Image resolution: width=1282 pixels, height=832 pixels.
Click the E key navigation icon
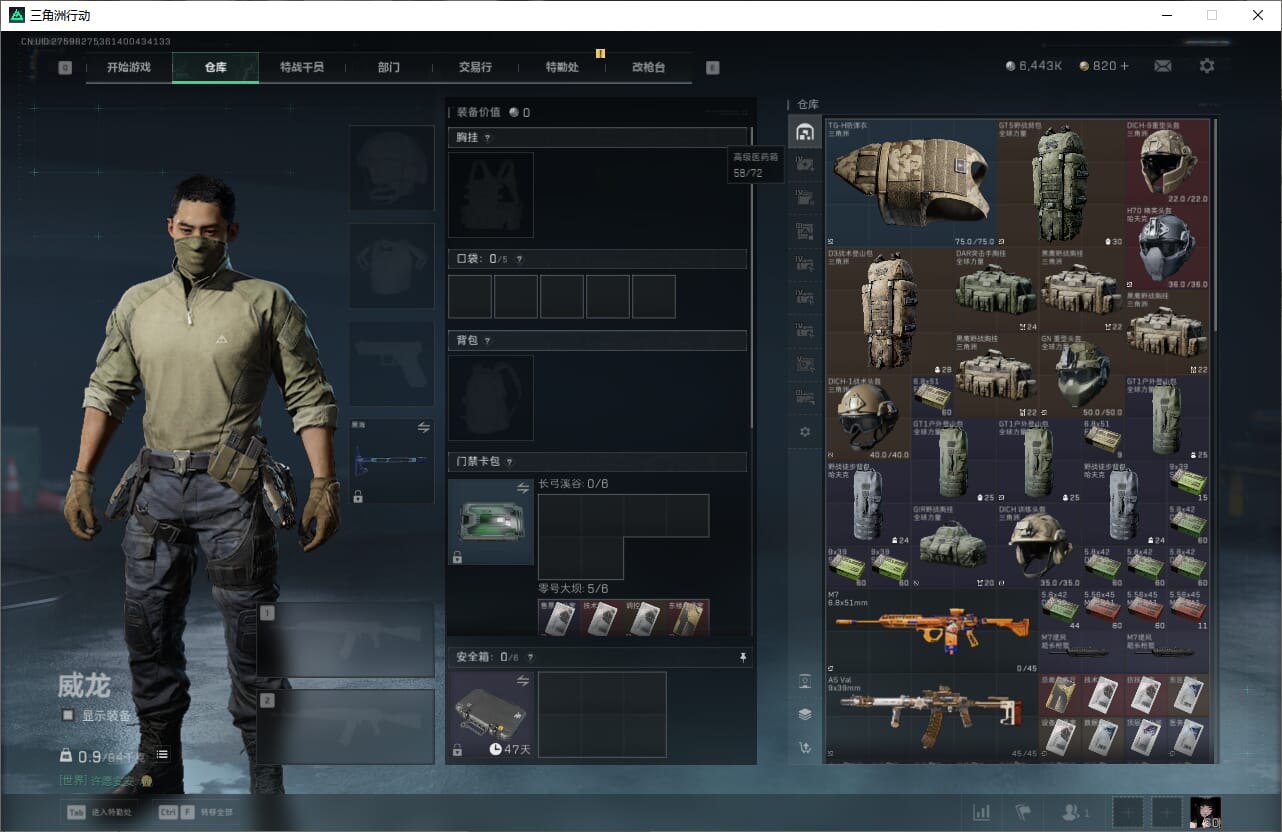(x=712, y=68)
